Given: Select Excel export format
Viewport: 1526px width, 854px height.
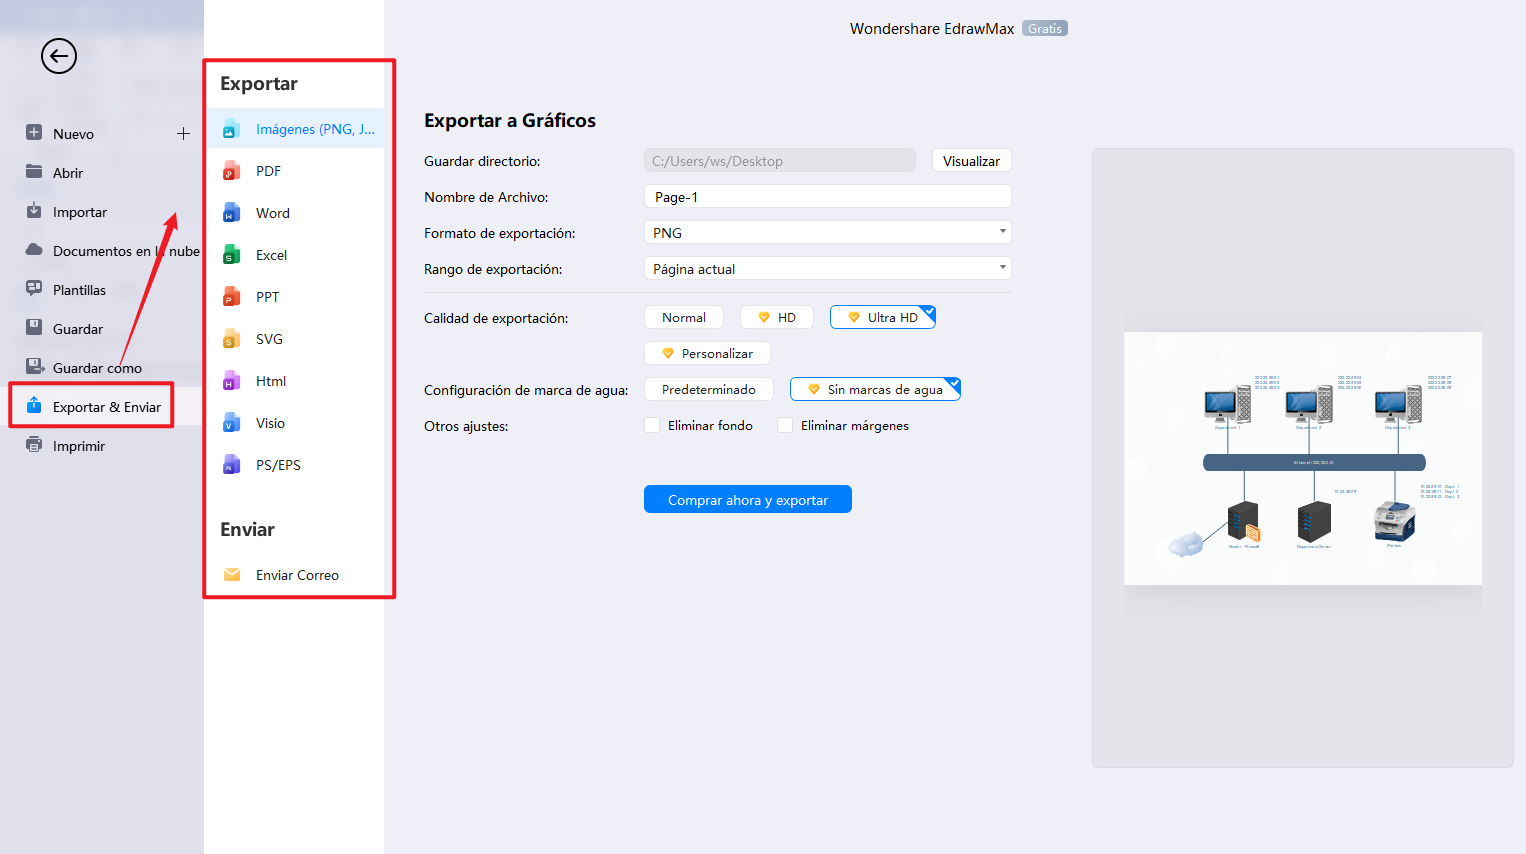Looking at the screenshot, I should point(270,255).
